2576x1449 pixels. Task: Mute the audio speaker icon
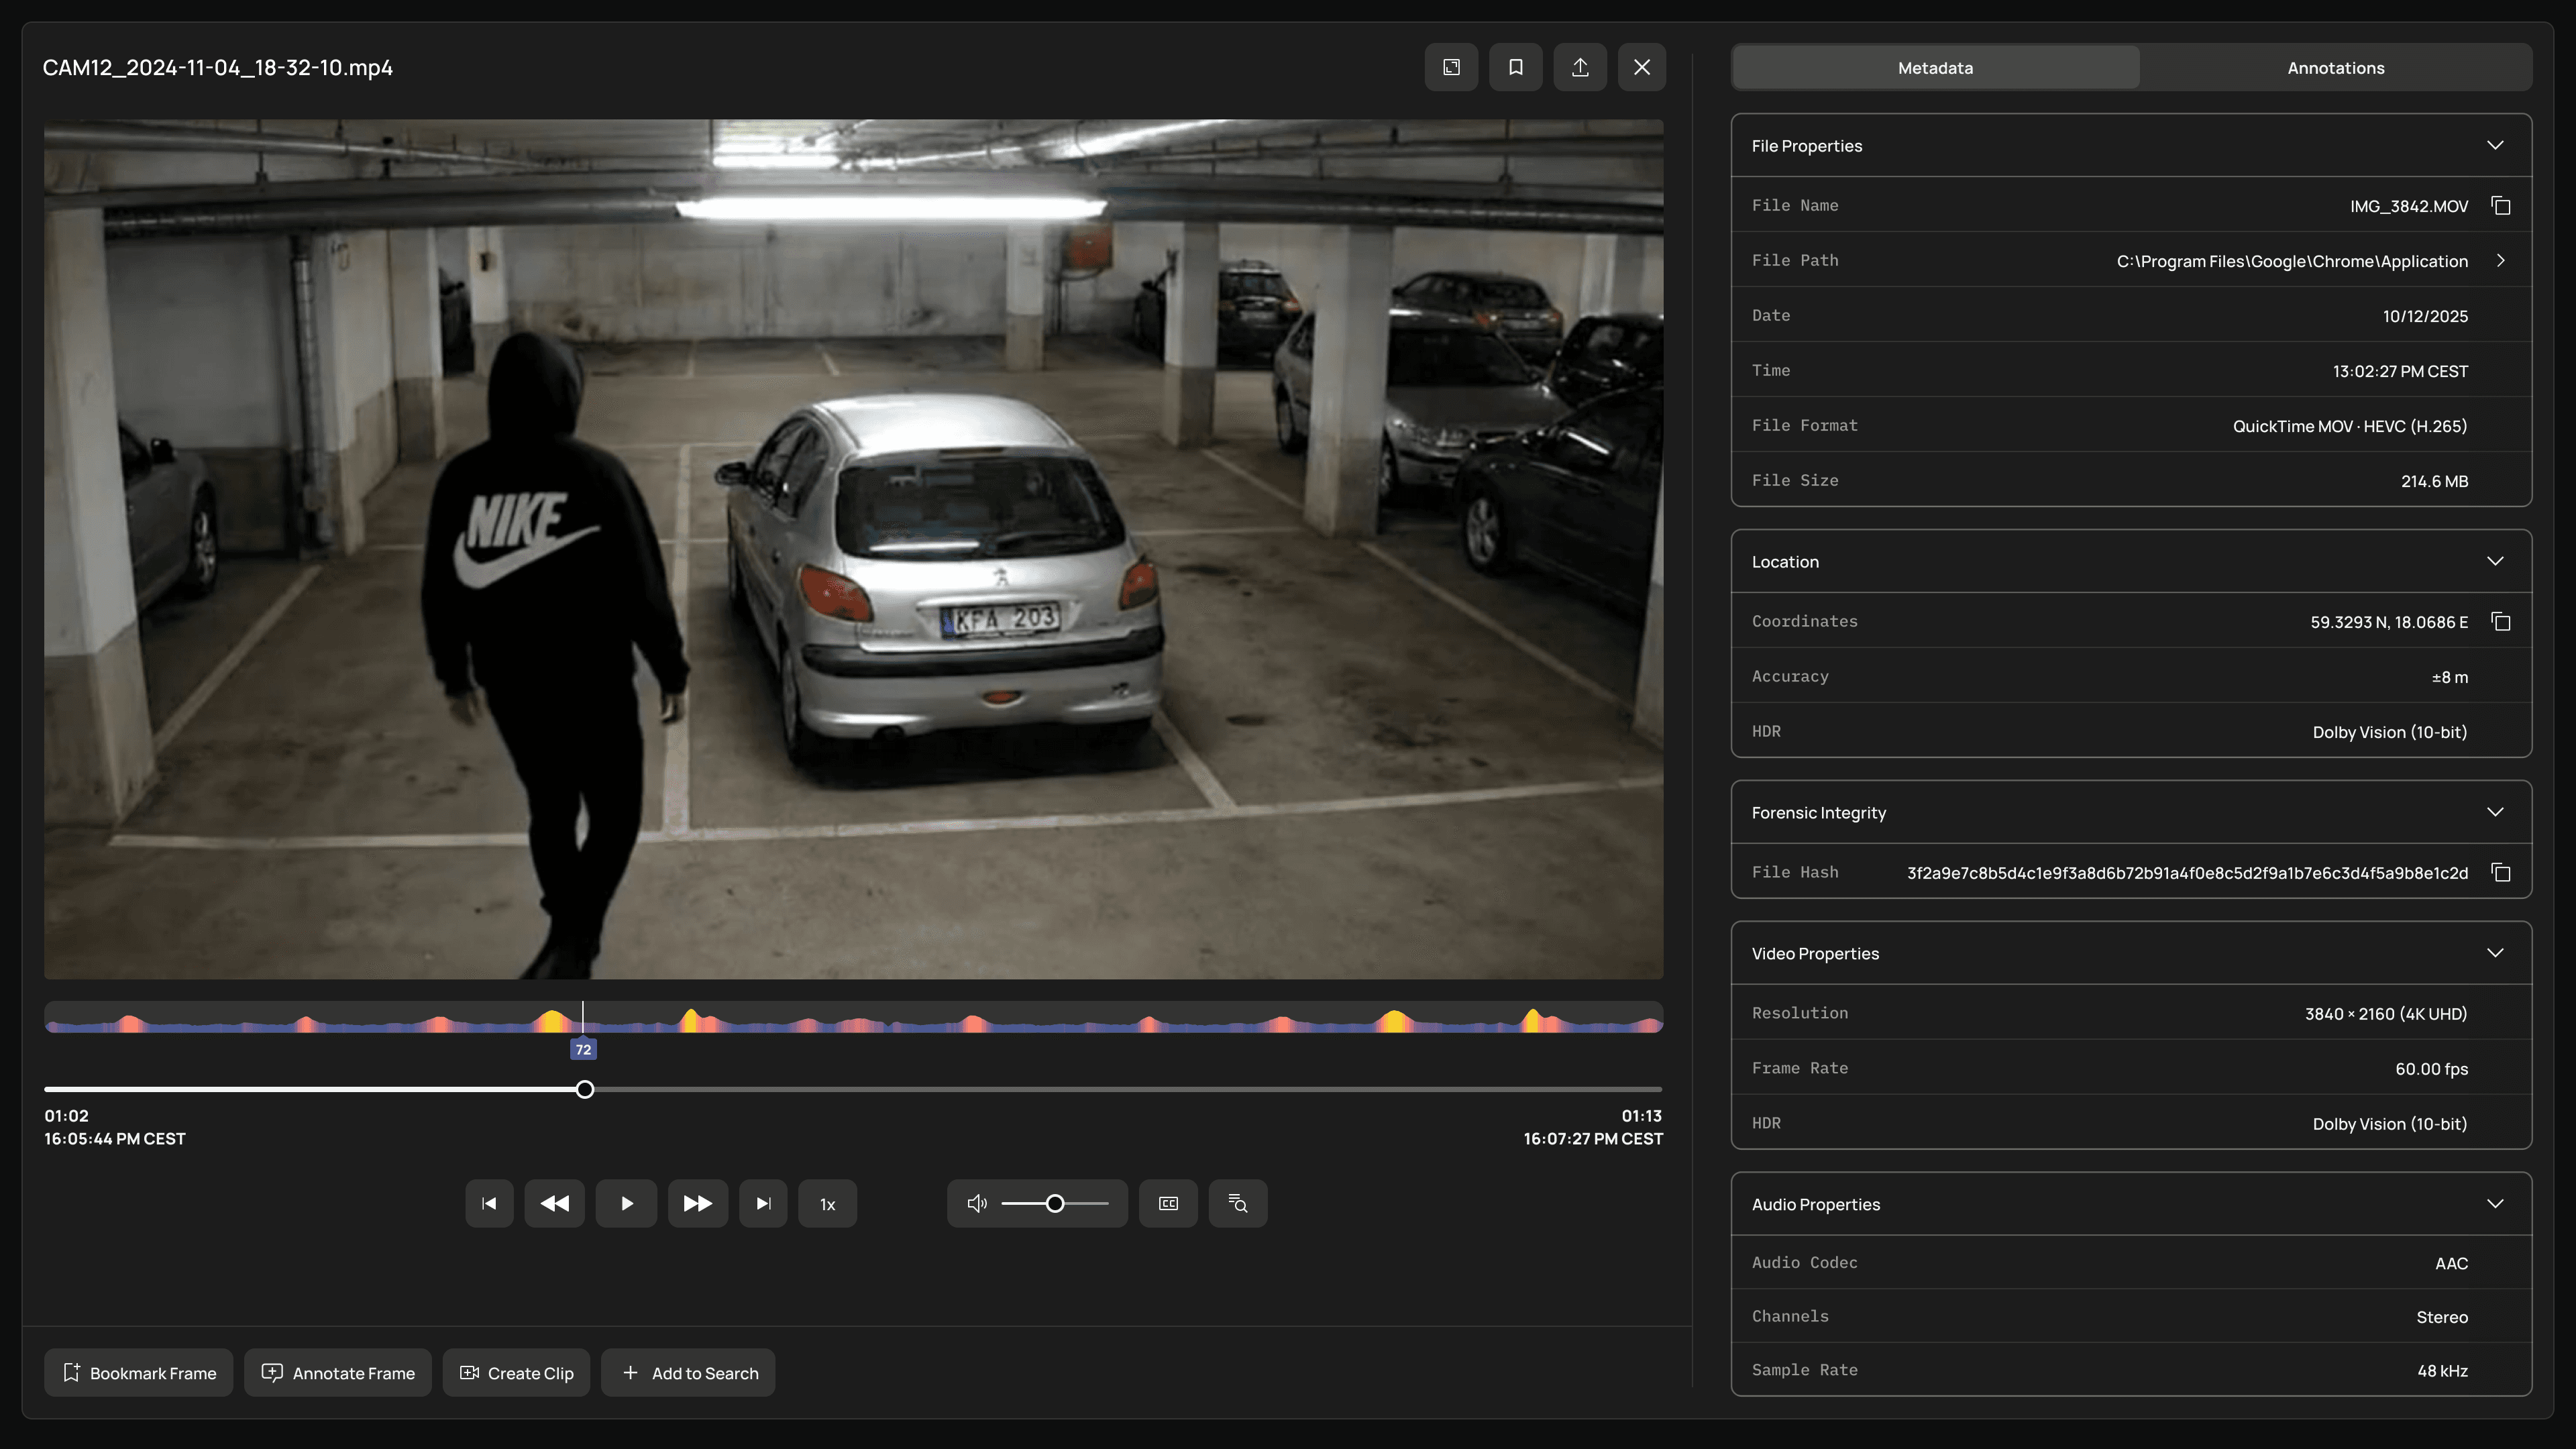click(977, 1203)
